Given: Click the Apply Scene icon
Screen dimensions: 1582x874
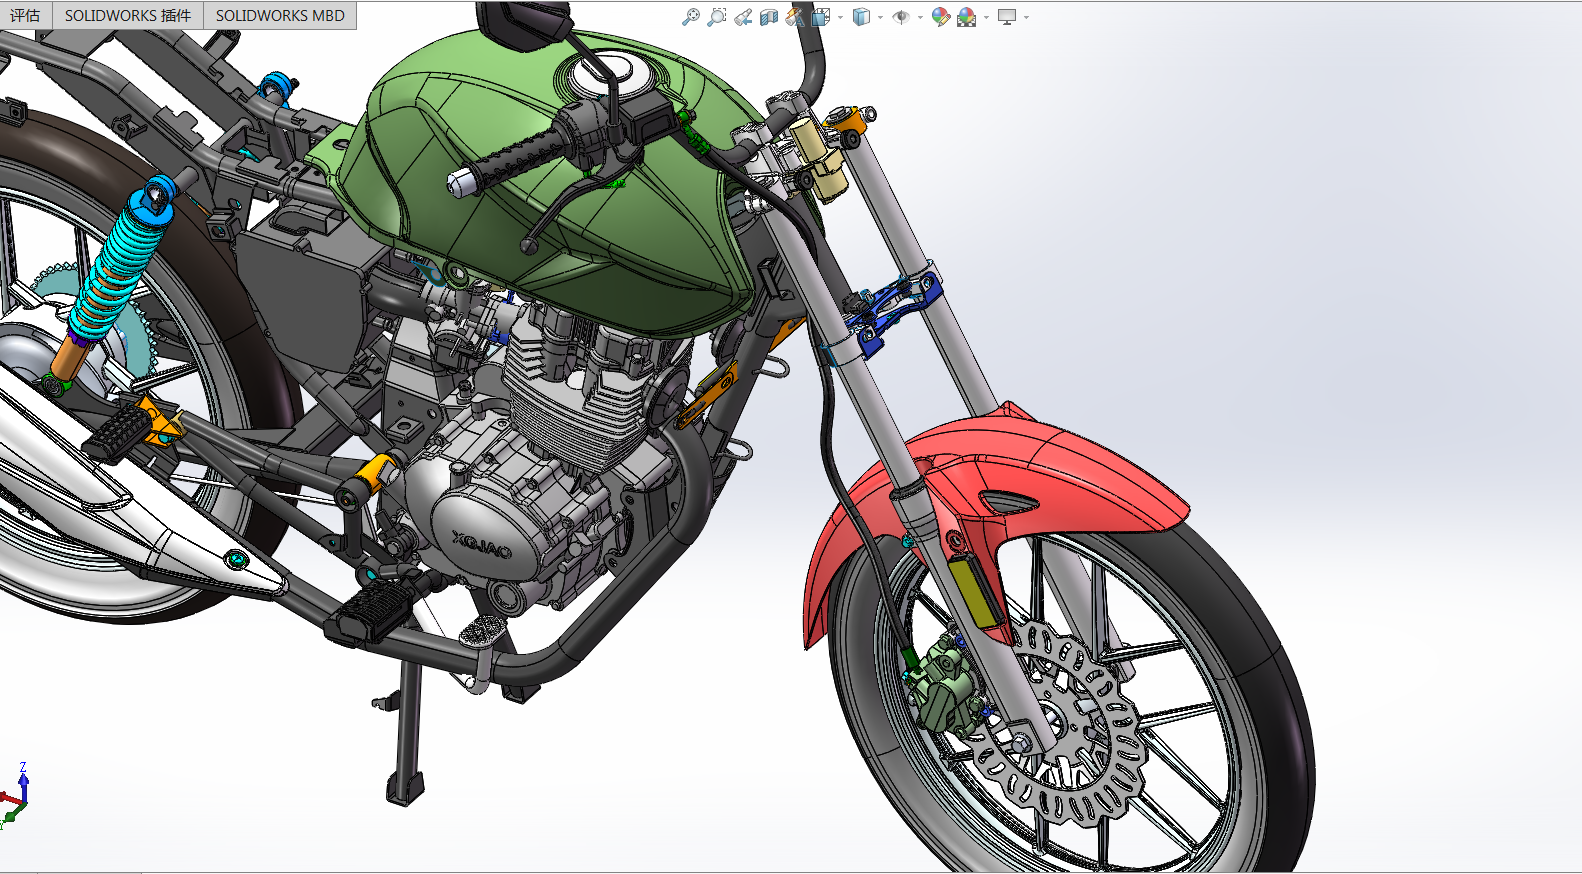Looking at the screenshot, I should click(966, 17).
